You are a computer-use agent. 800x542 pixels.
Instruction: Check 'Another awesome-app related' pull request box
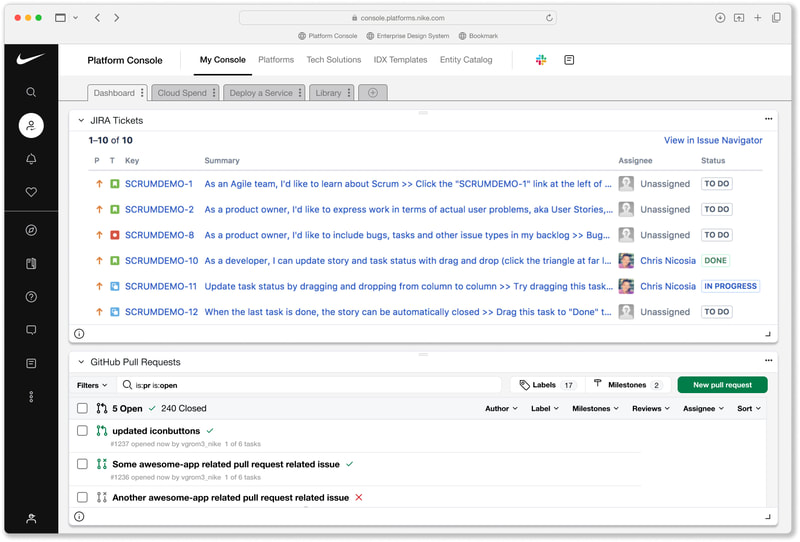tap(82, 497)
